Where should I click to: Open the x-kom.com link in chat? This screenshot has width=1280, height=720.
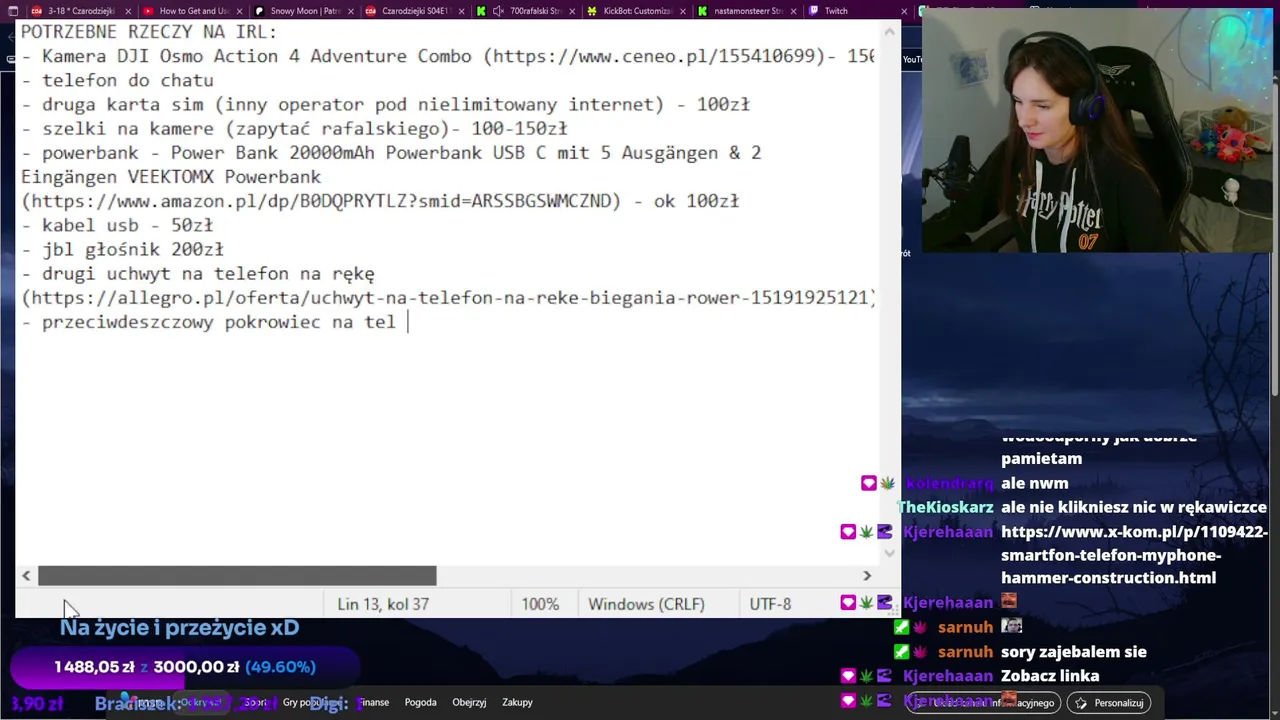(1134, 555)
